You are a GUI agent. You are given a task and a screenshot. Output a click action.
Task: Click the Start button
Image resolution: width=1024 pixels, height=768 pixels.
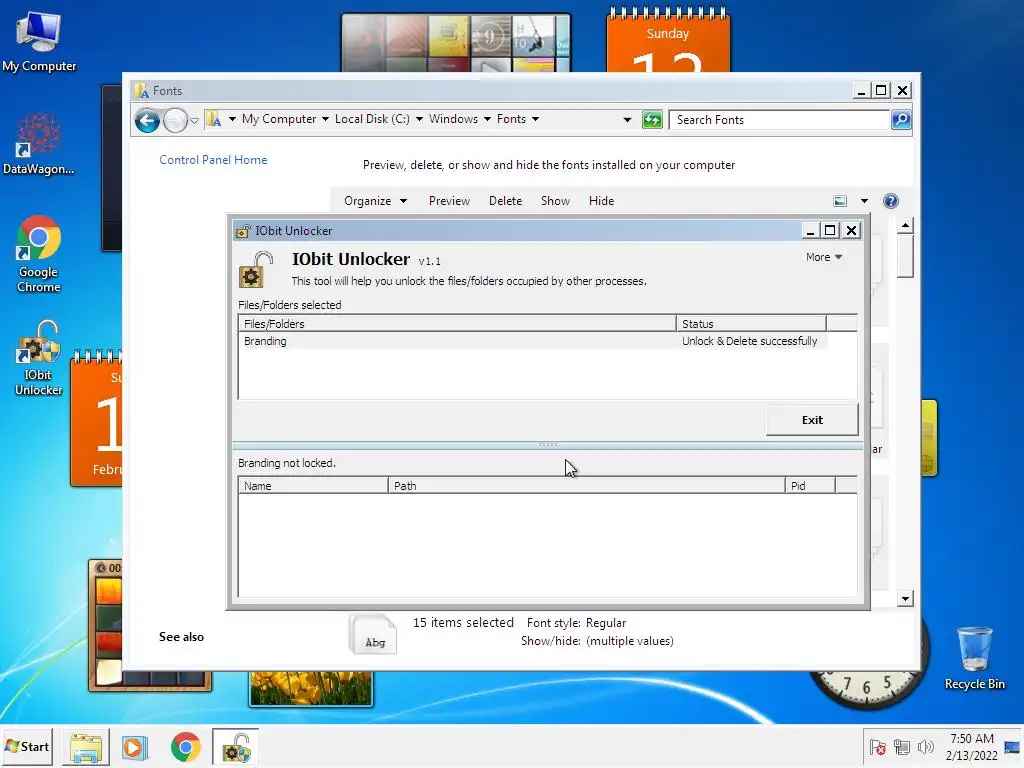click(27, 746)
